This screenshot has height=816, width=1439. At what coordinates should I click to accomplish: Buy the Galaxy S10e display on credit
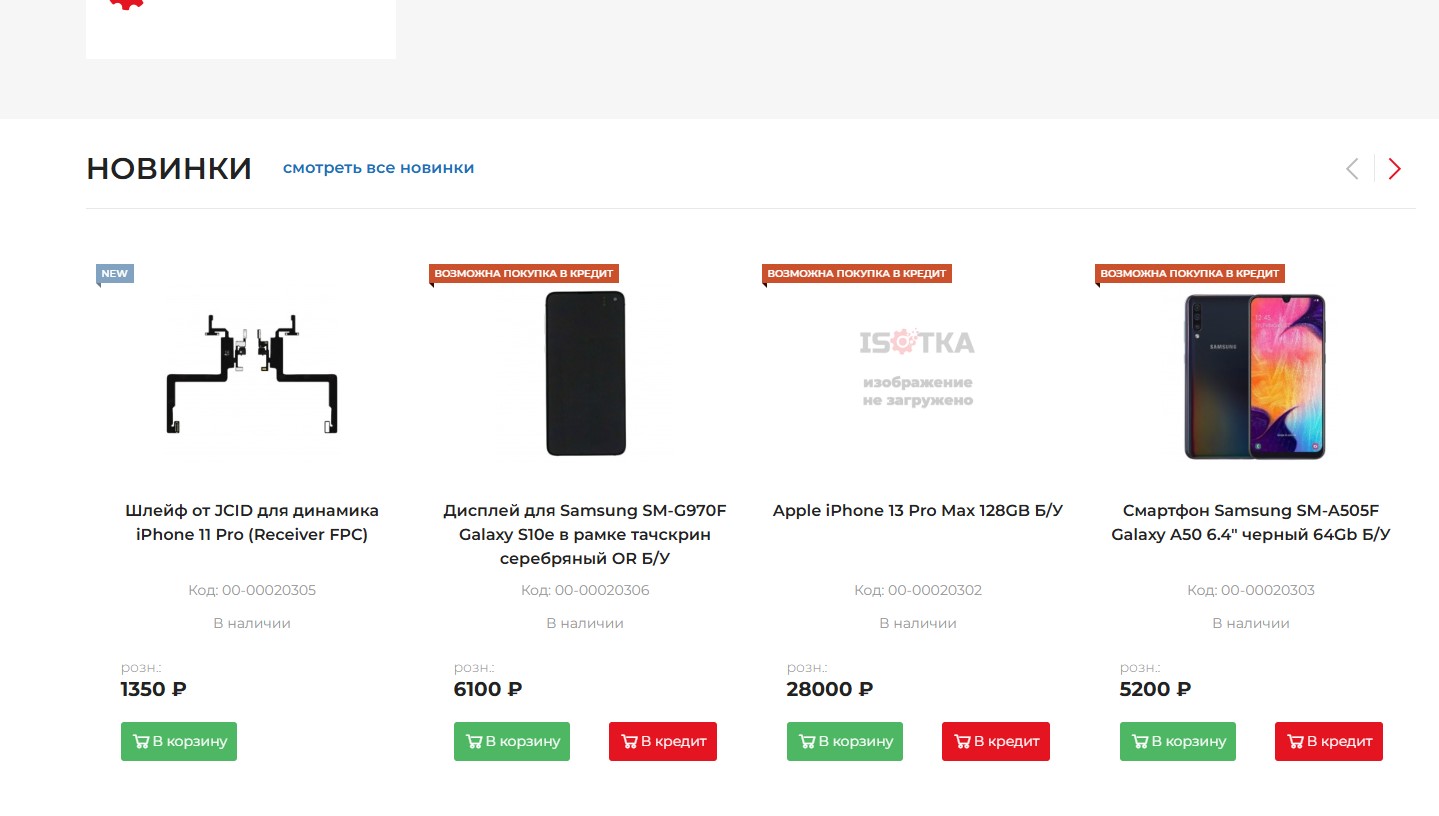(x=663, y=742)
